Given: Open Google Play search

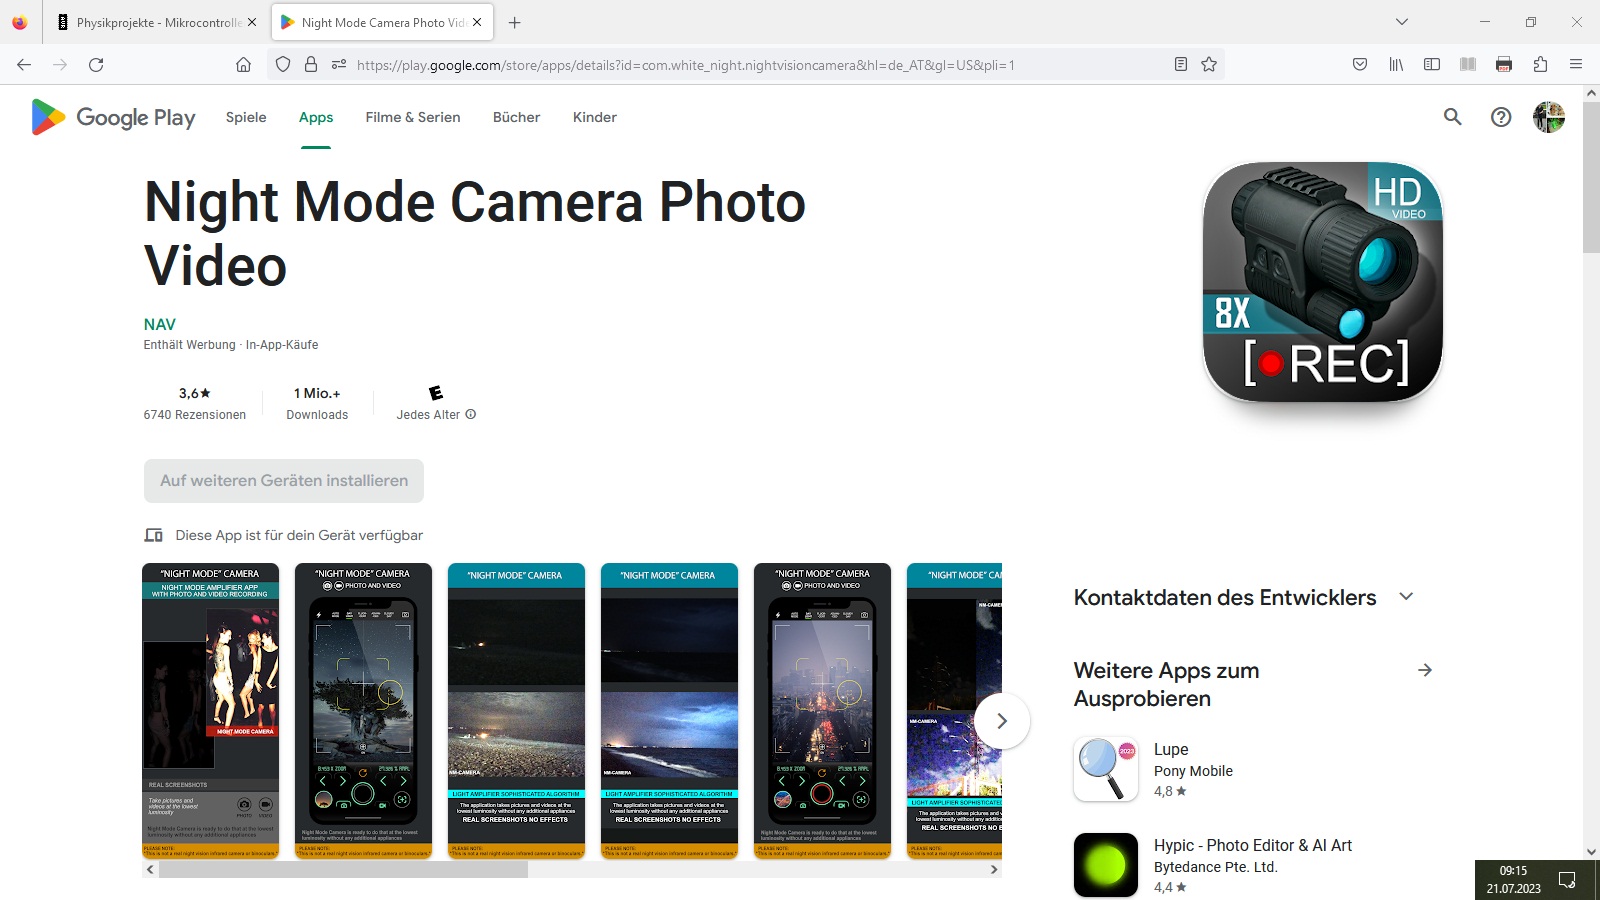Looking at the screenshot, I should pos(1453,117).
